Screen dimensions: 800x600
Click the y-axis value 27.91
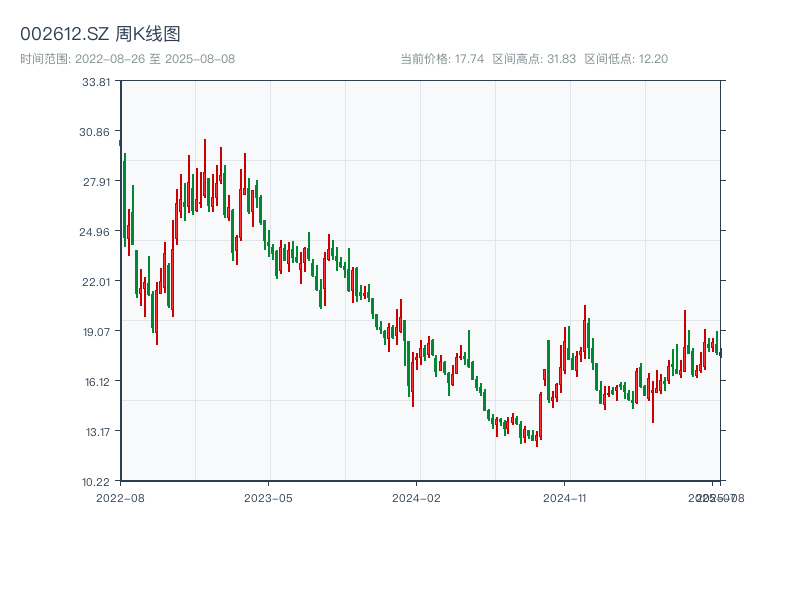(x=96, y=182)
